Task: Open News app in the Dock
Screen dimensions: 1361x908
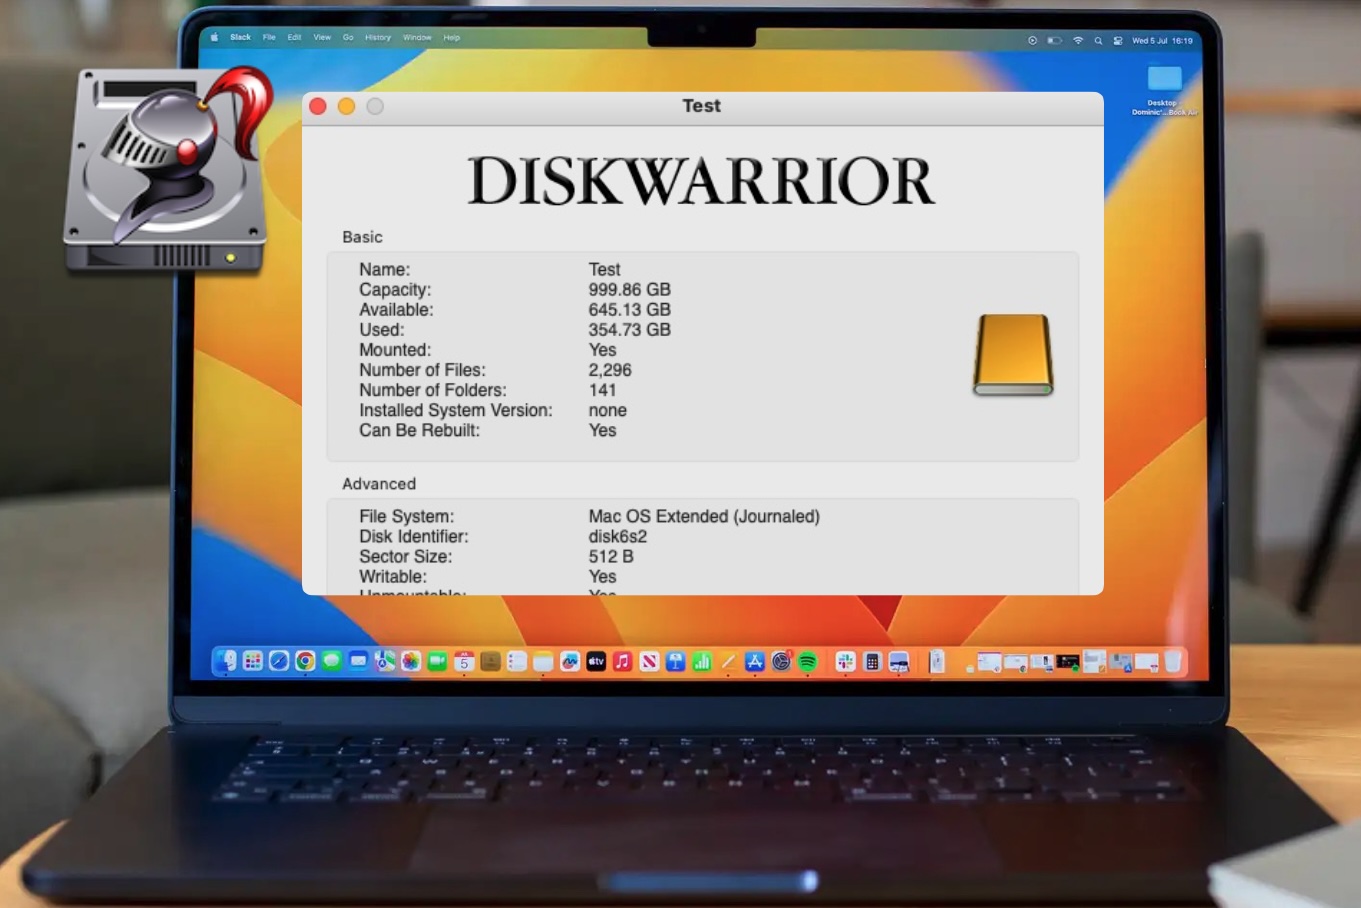Action: click(x=649, y=661)
